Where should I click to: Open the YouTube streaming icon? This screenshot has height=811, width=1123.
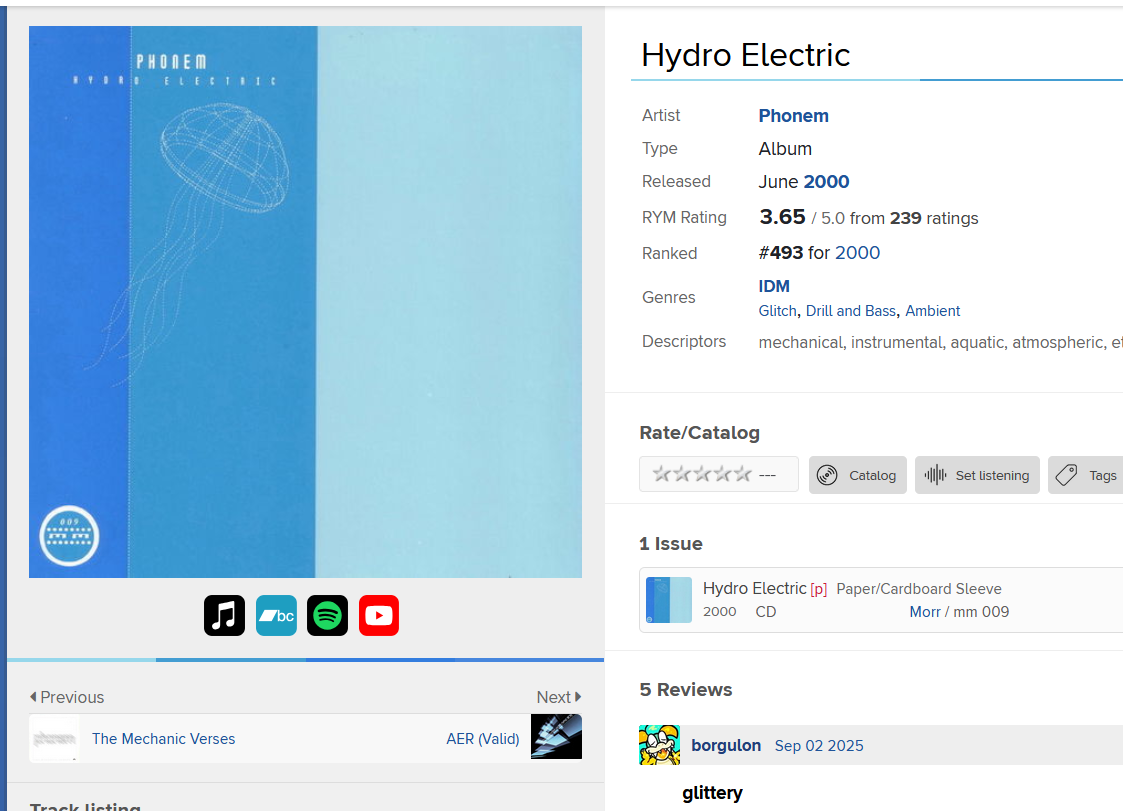pyautogui.click(x=379, y=615)
